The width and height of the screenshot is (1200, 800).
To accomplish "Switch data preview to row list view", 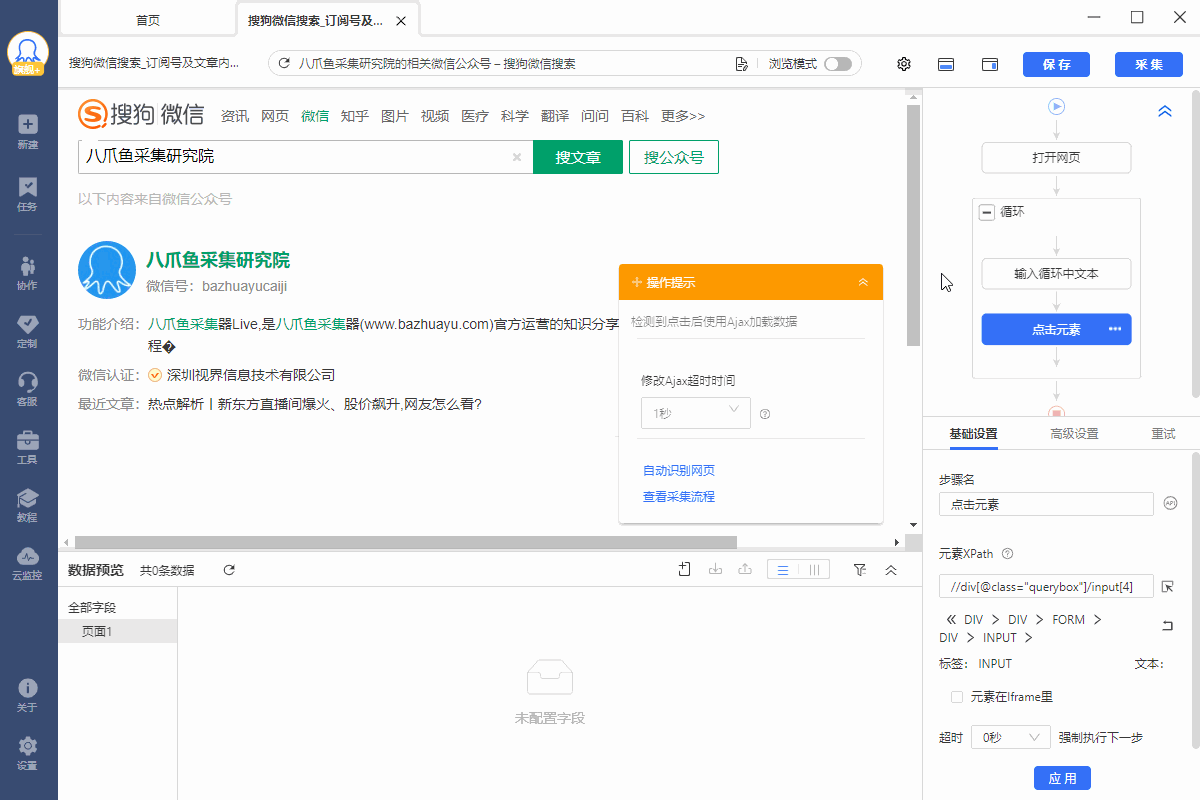I will coord(783,570).
